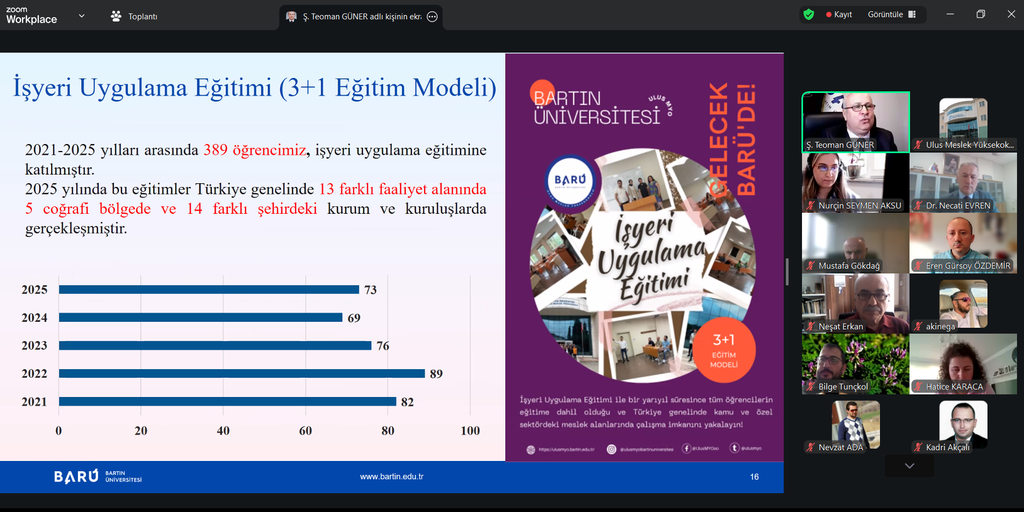
Task: Click muted mic icon of Mustafa Gökdağ
Action: pyautogui.click(x=810, y=267)
